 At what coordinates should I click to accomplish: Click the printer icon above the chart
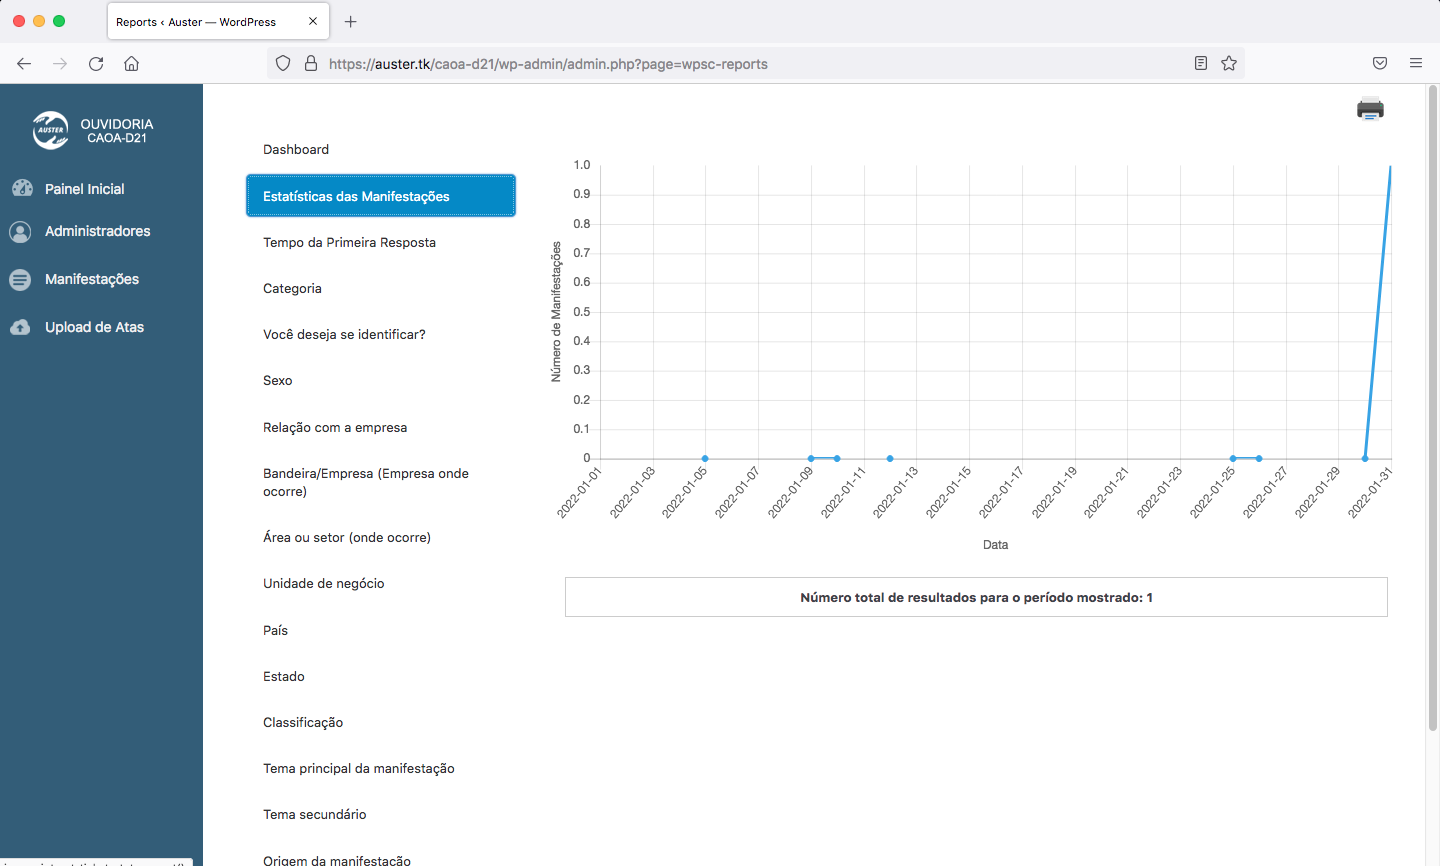pyautogui.click(x=1370, y=109)
